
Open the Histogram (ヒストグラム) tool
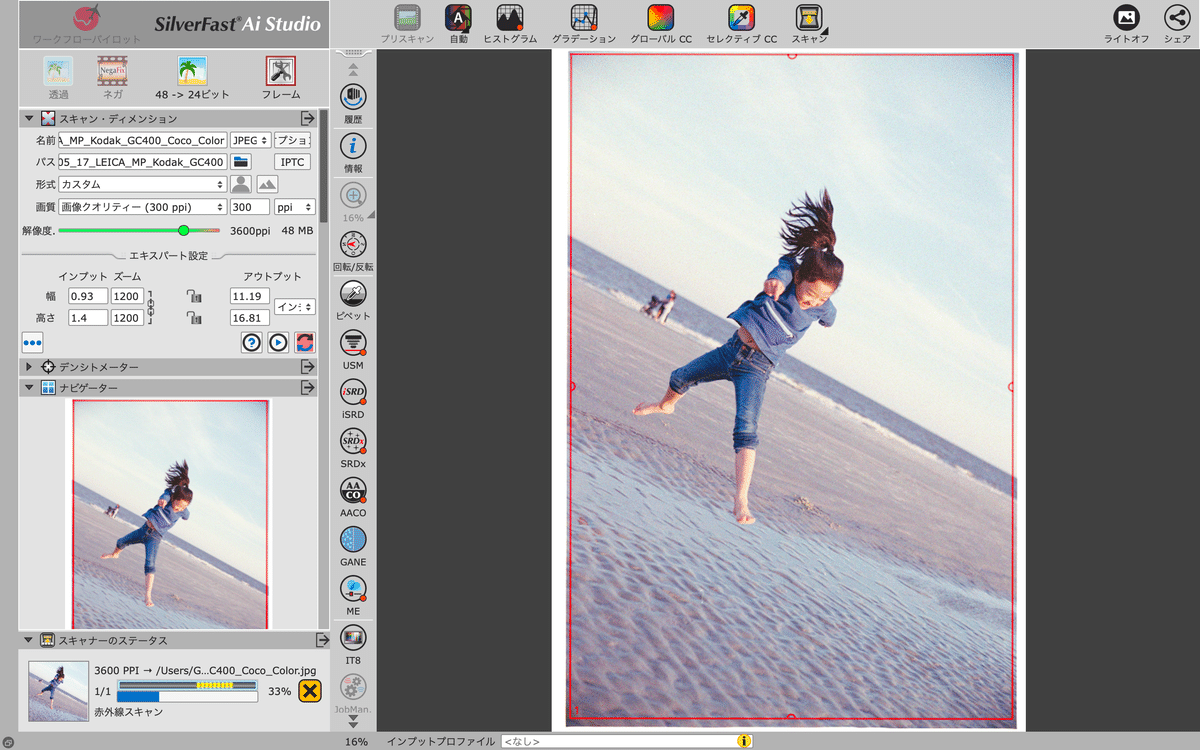(509, 18)
